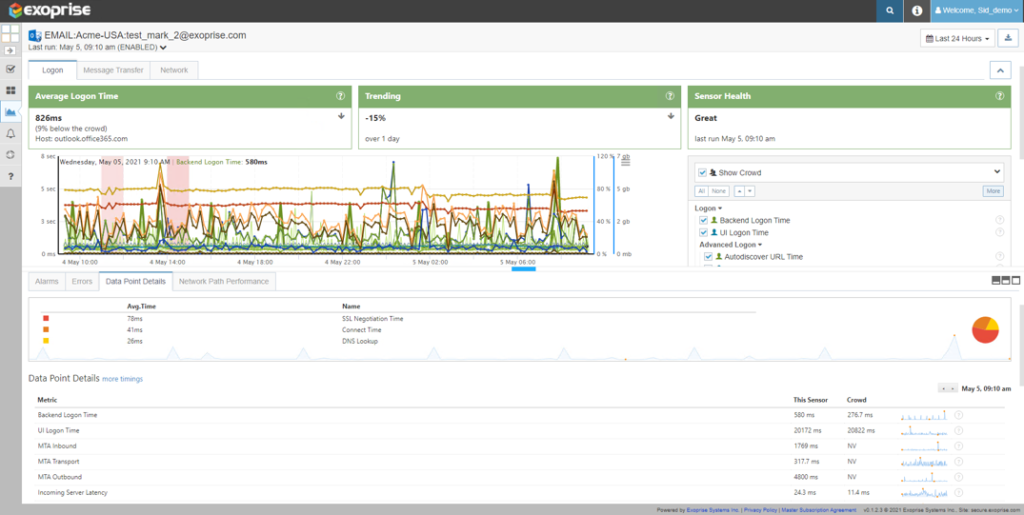The image size is (1024, 515).
Task: Click the Outlook email sensor icon
Action: 35,36
